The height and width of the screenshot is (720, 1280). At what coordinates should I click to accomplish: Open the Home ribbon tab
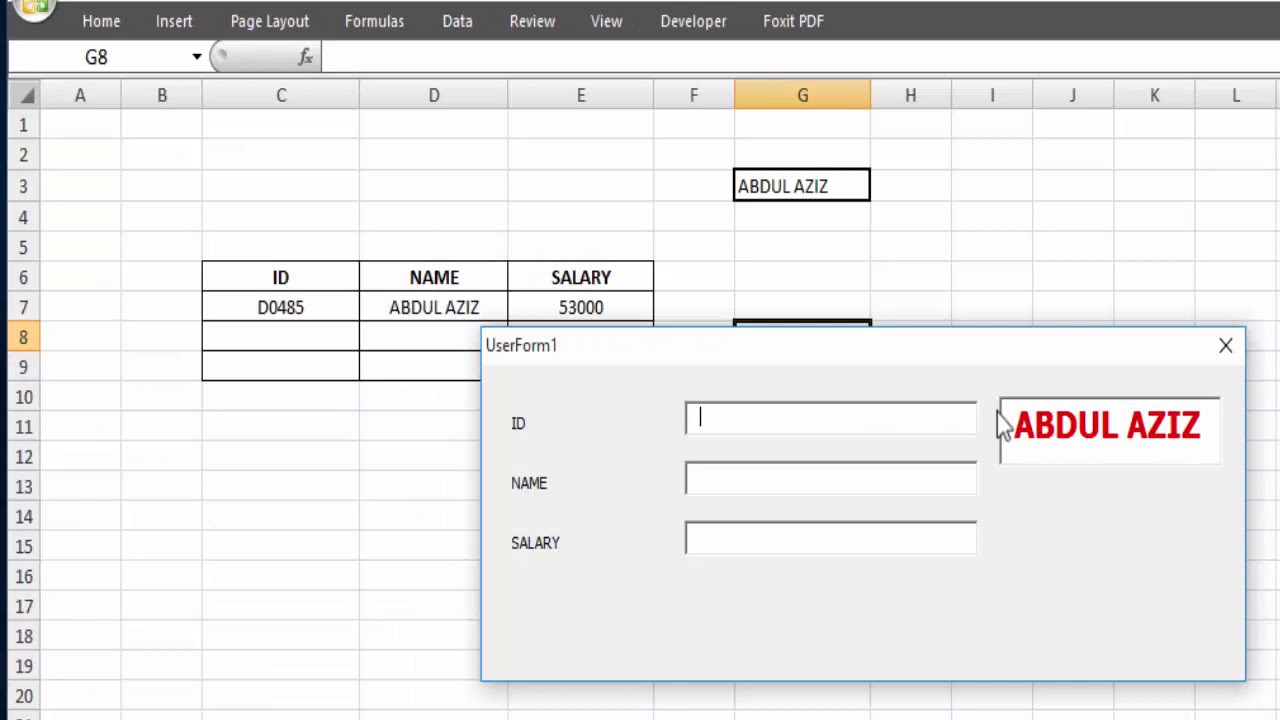(x=101, y=21)
